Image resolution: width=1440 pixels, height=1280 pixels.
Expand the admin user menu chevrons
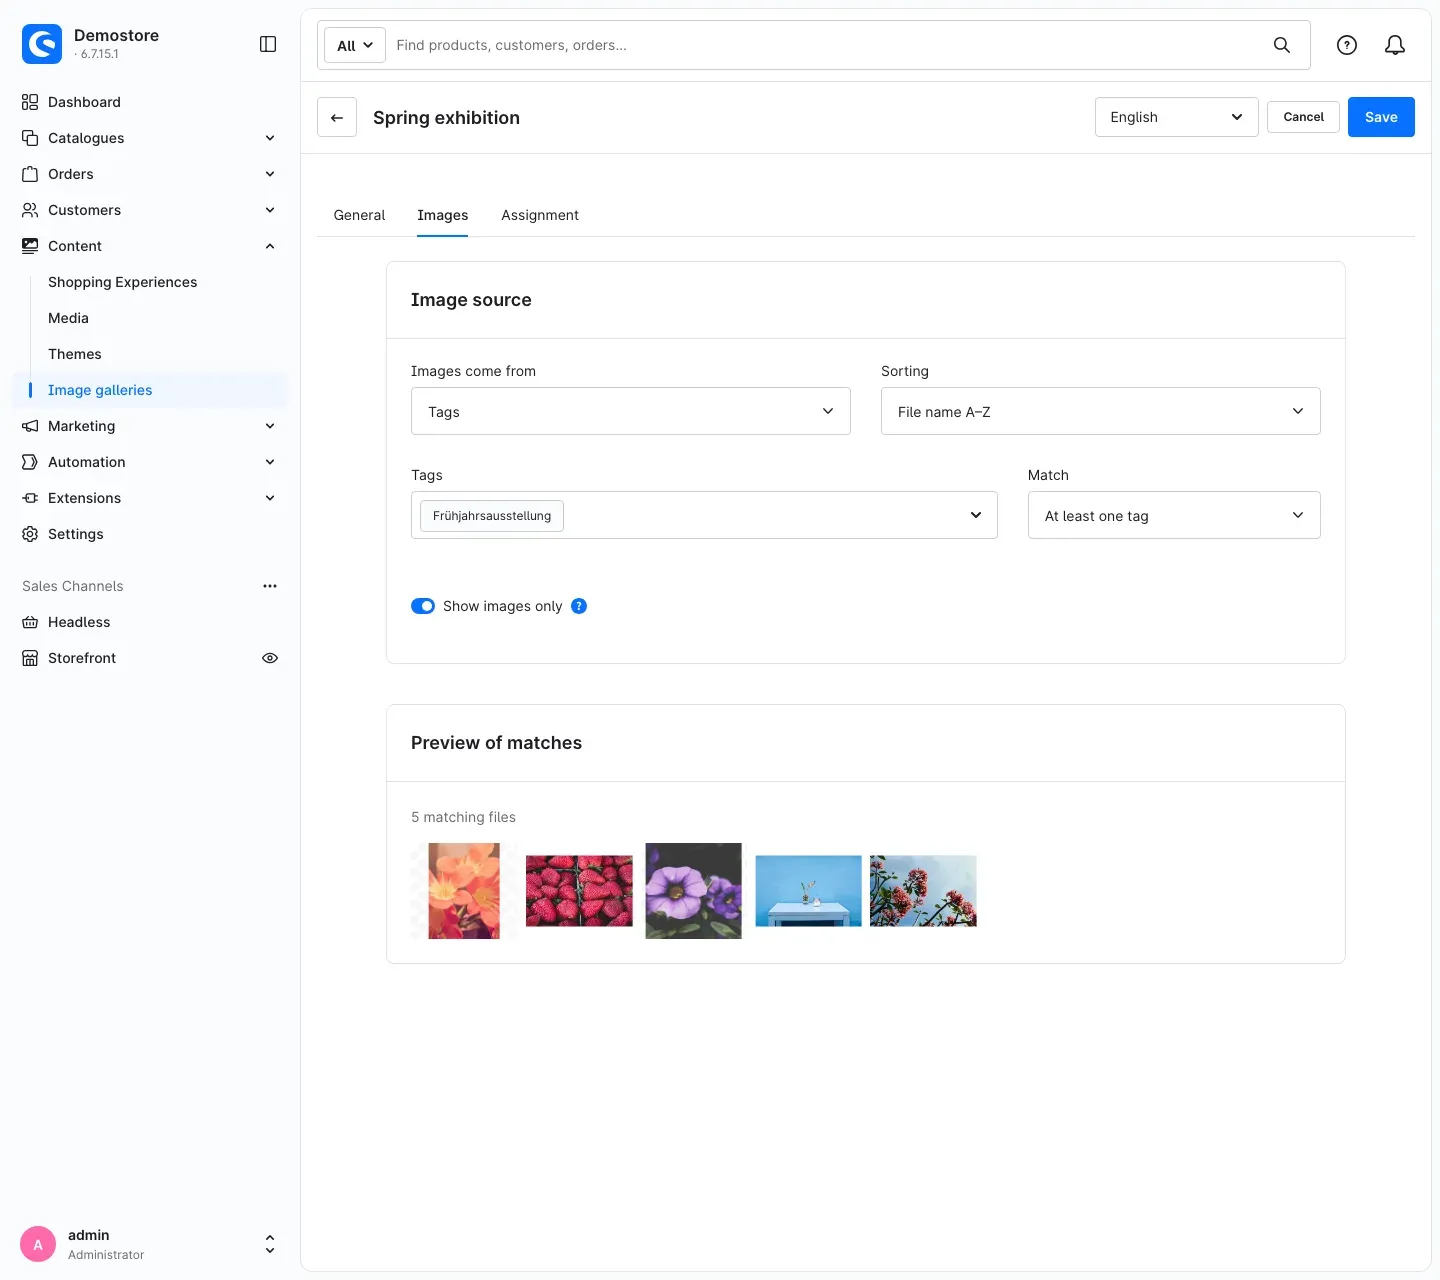point(270,1245)
